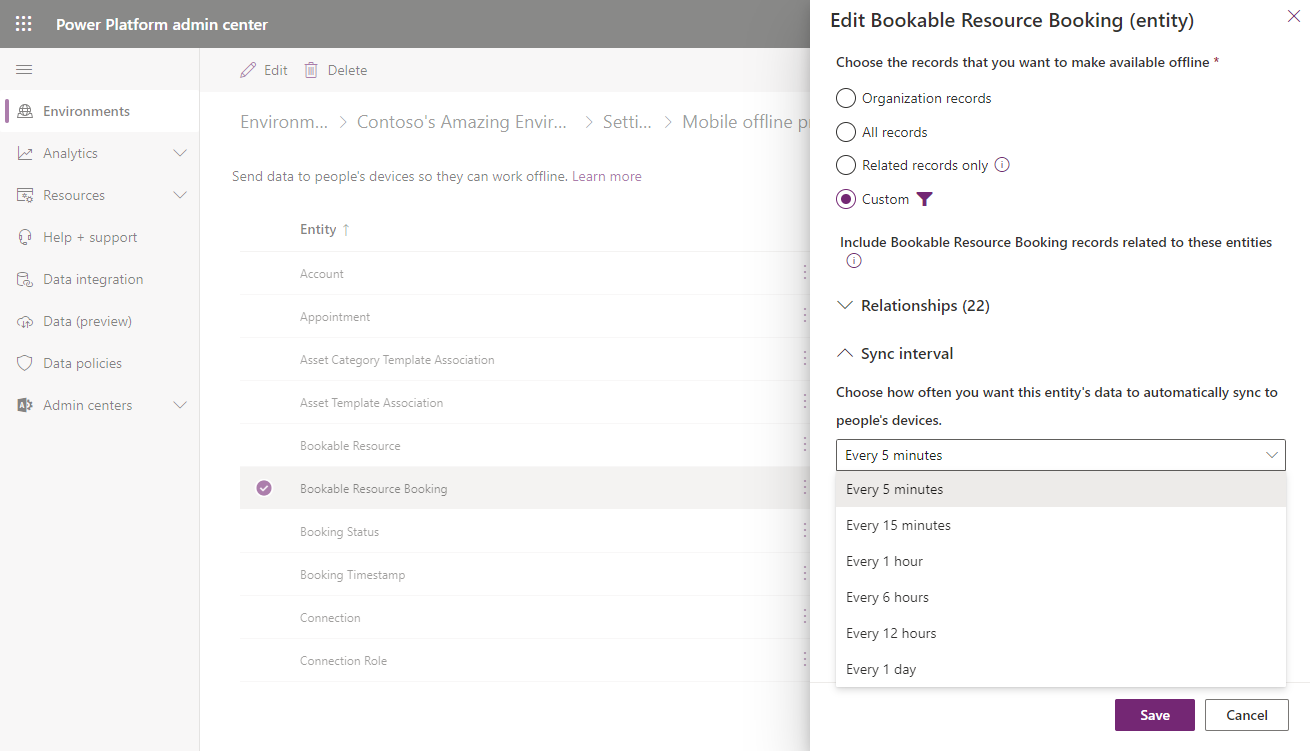This screenshot has width=1310, height=751.
Task: Click the Setti... breadcrumb link
Action: (627, 122)
